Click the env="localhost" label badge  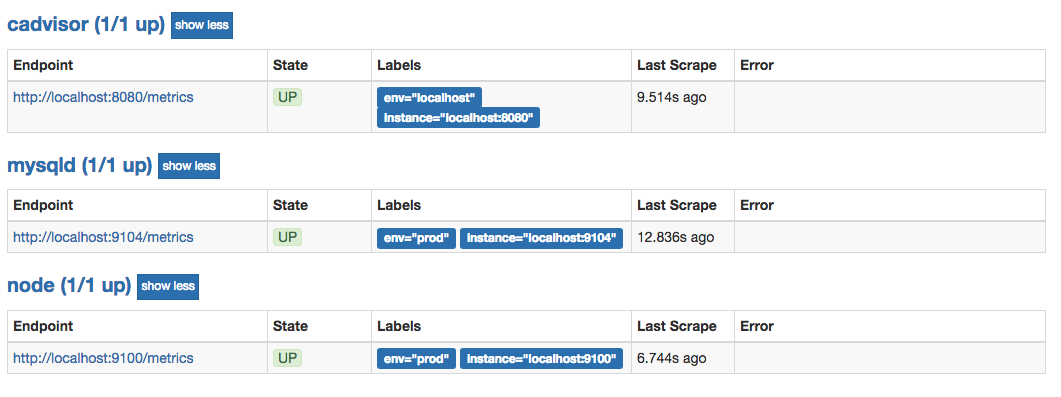pos(429,97)
